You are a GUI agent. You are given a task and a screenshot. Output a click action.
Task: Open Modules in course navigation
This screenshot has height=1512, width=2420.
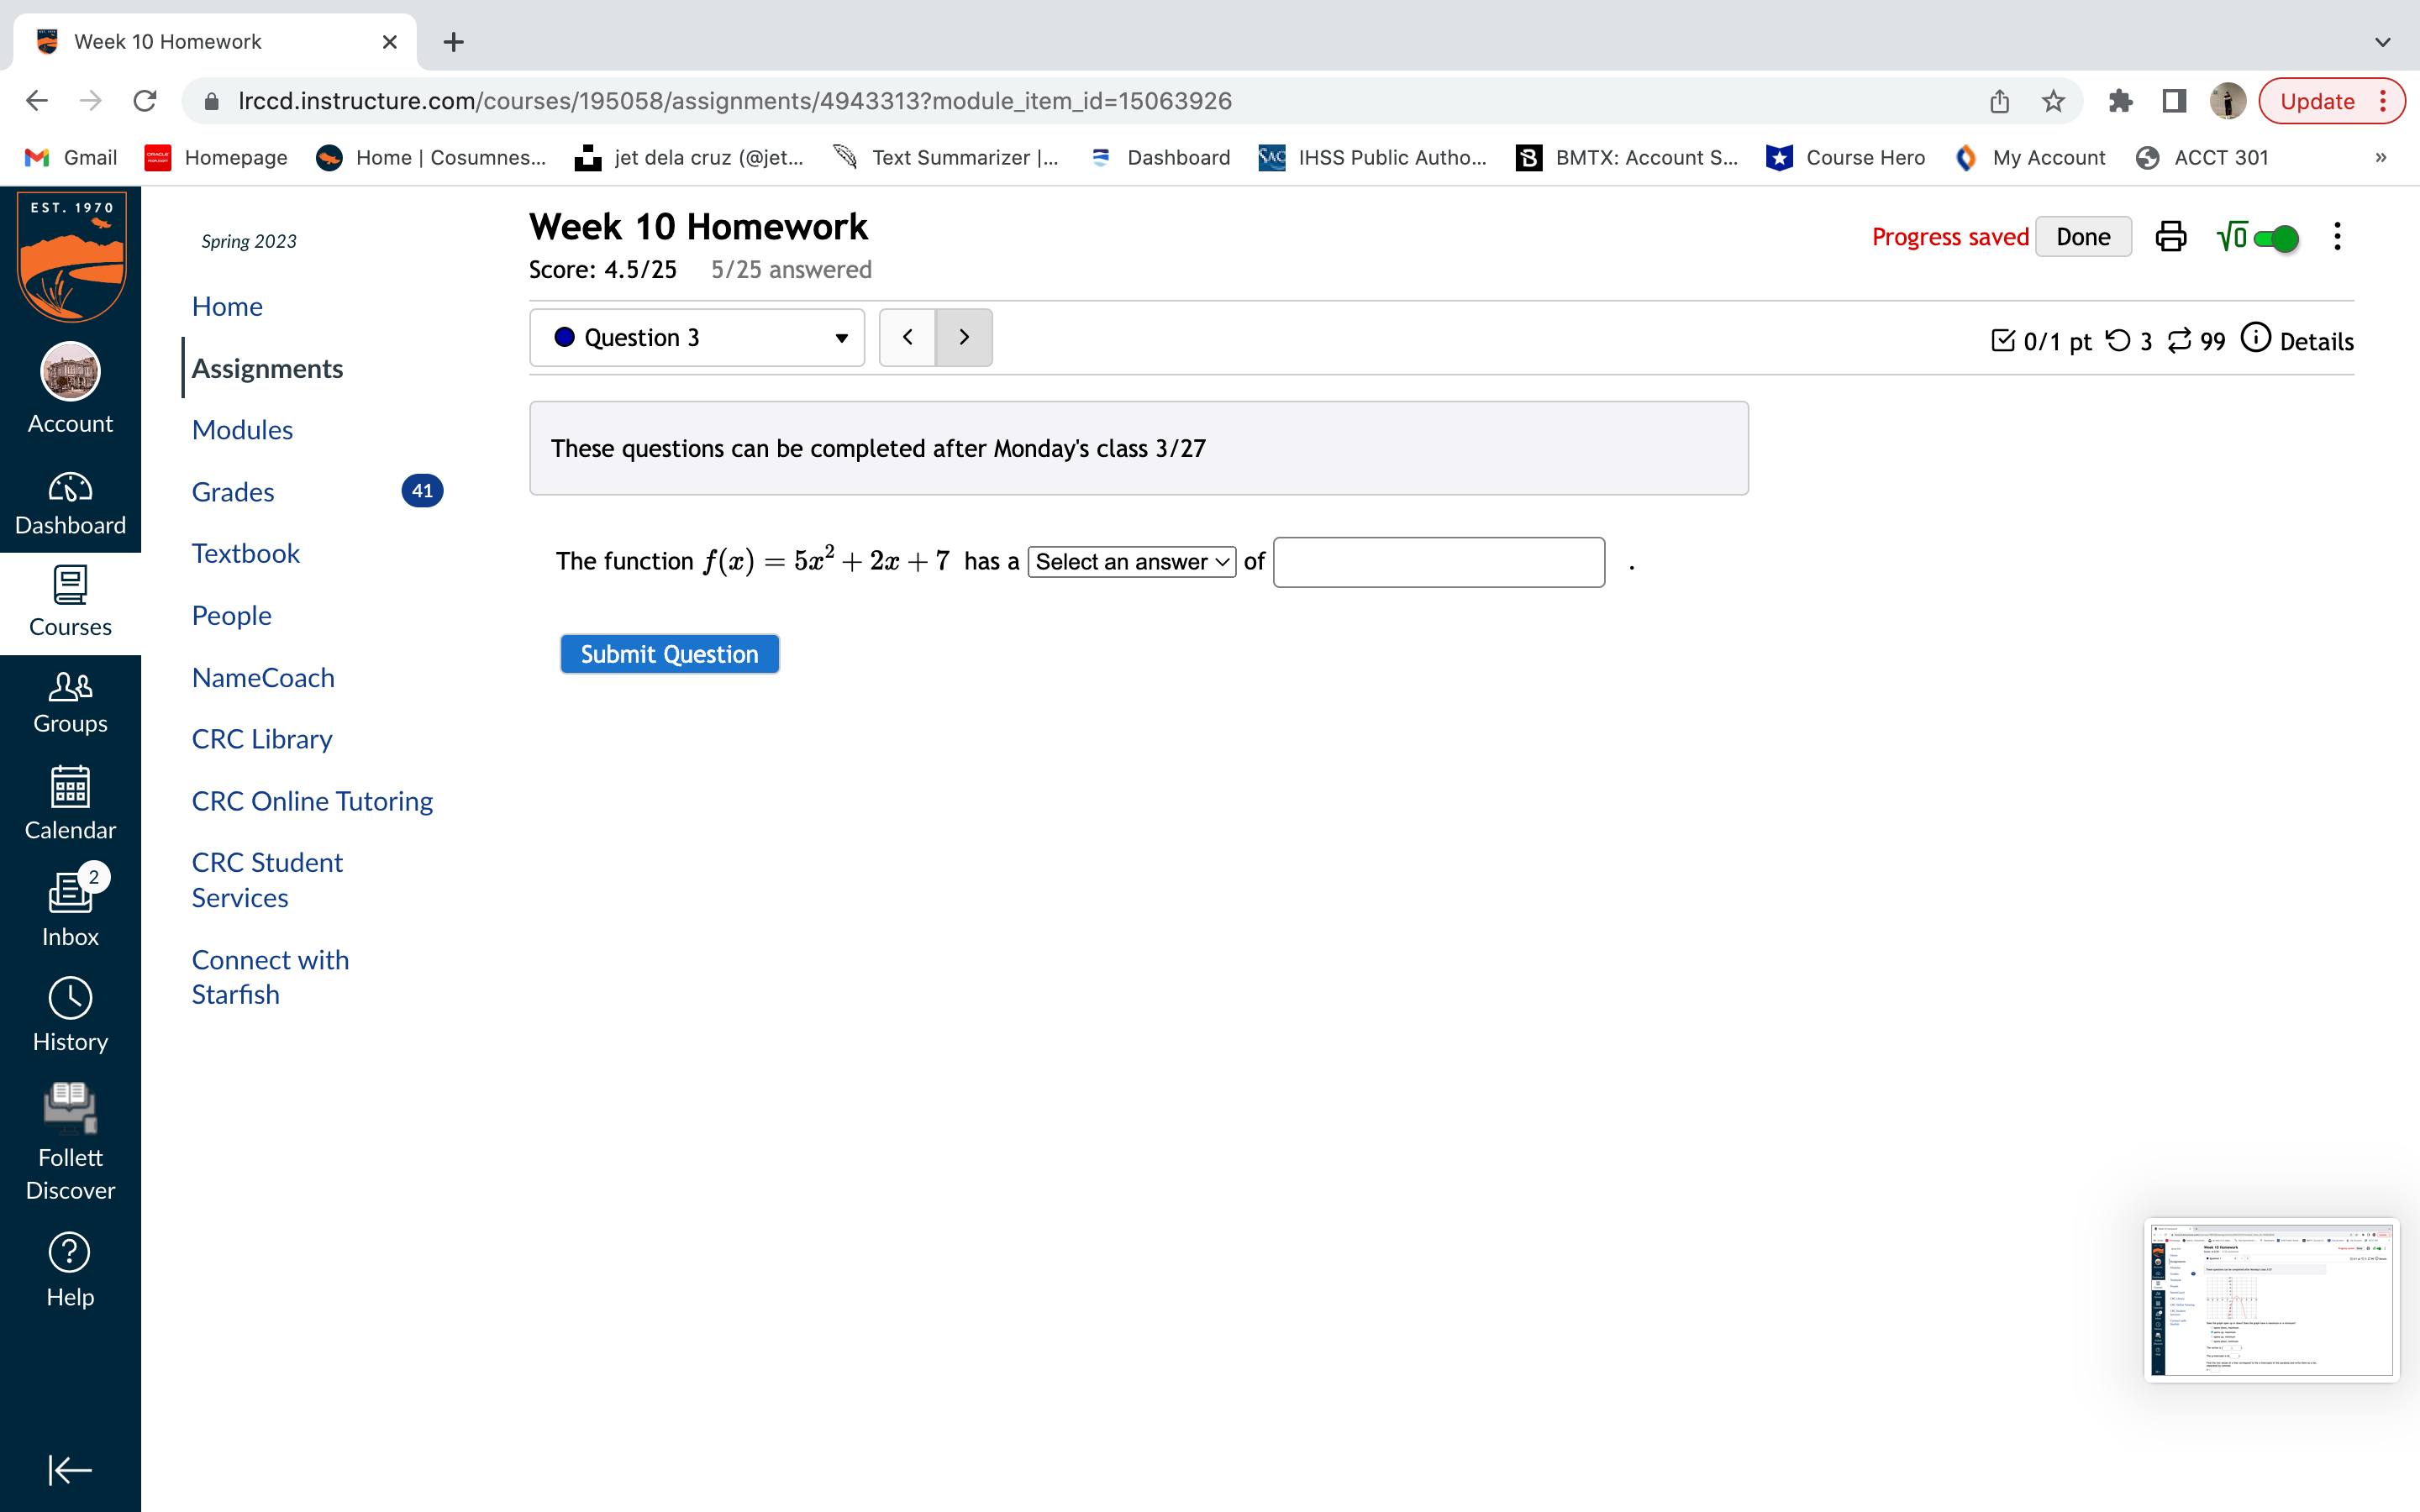point(242,430)
